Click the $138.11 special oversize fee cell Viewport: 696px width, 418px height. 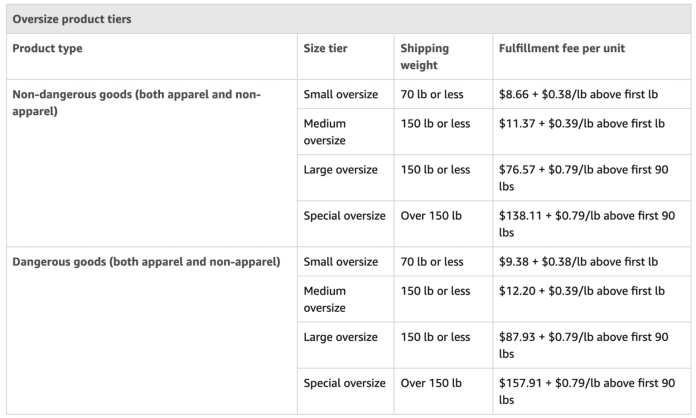[586, 223]
